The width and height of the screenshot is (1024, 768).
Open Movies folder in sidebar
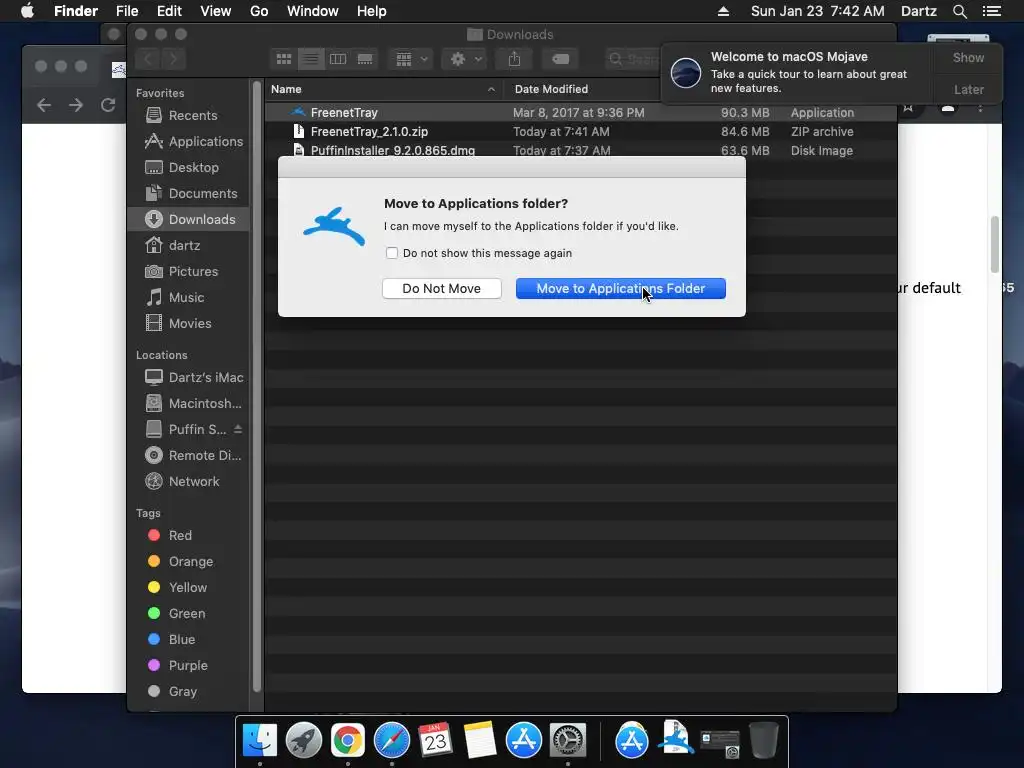click(x=189, y=324)
